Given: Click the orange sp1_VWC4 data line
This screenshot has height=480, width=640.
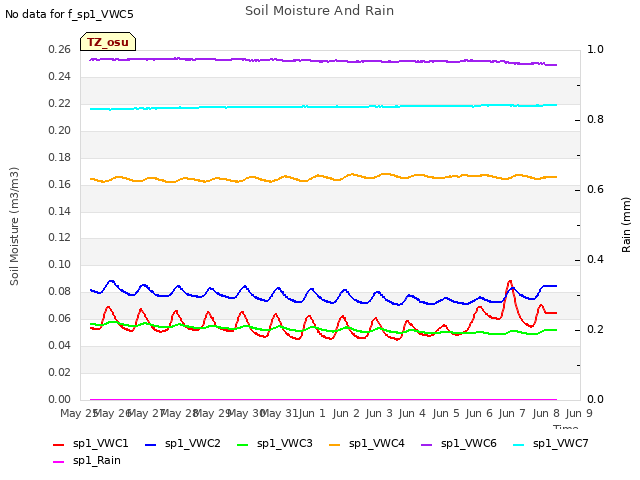Looking at the screenshot, I should pos(323,177).
